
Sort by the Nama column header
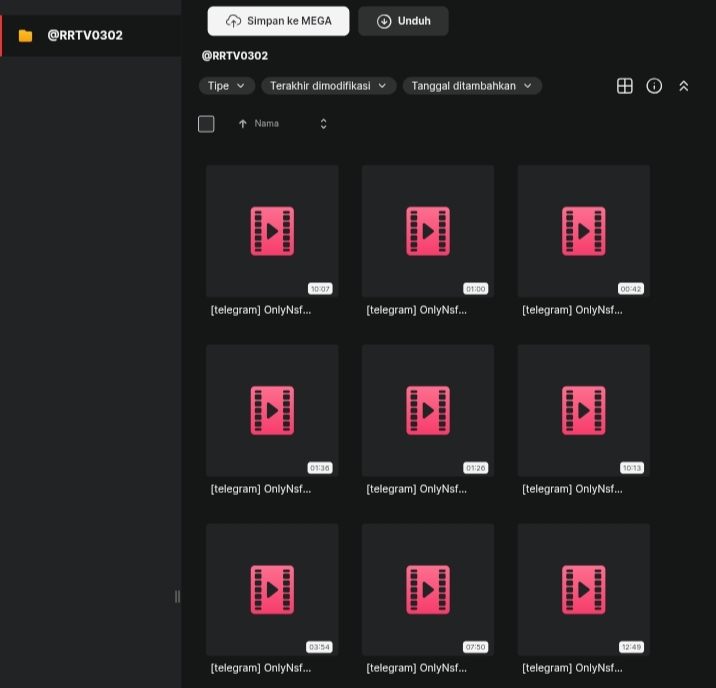point(266,124)
